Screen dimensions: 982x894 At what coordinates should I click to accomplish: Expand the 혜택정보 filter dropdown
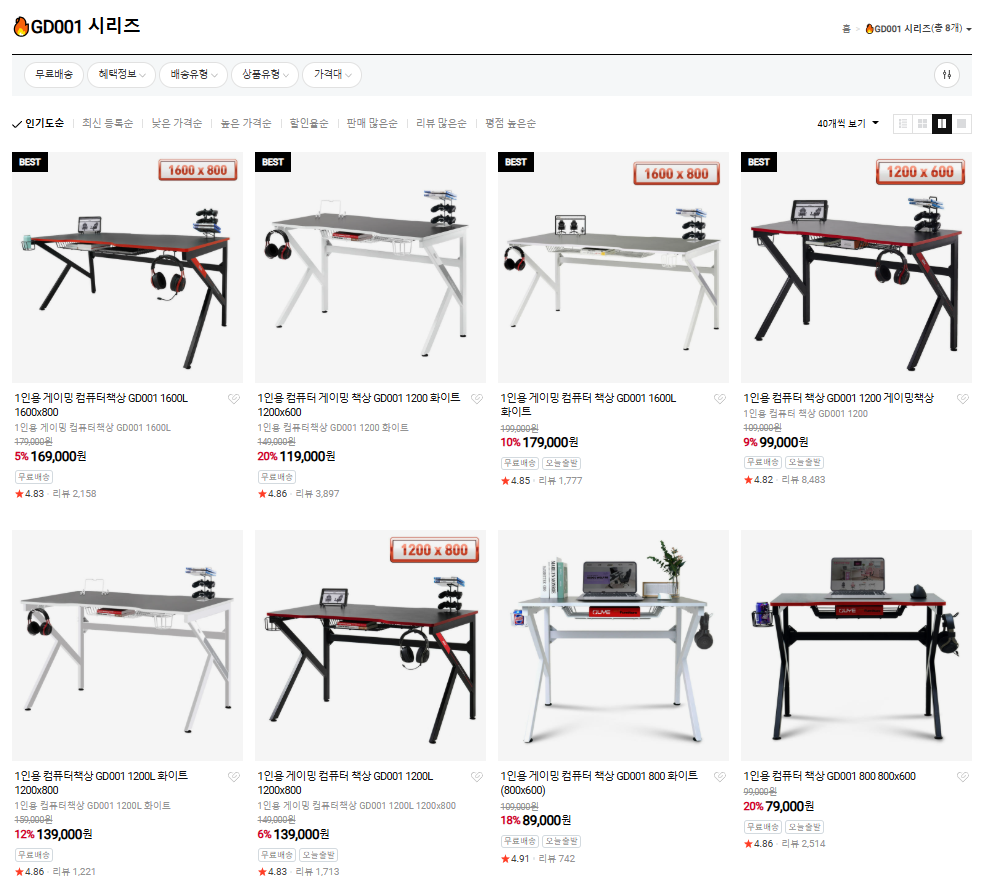[121, 75]
